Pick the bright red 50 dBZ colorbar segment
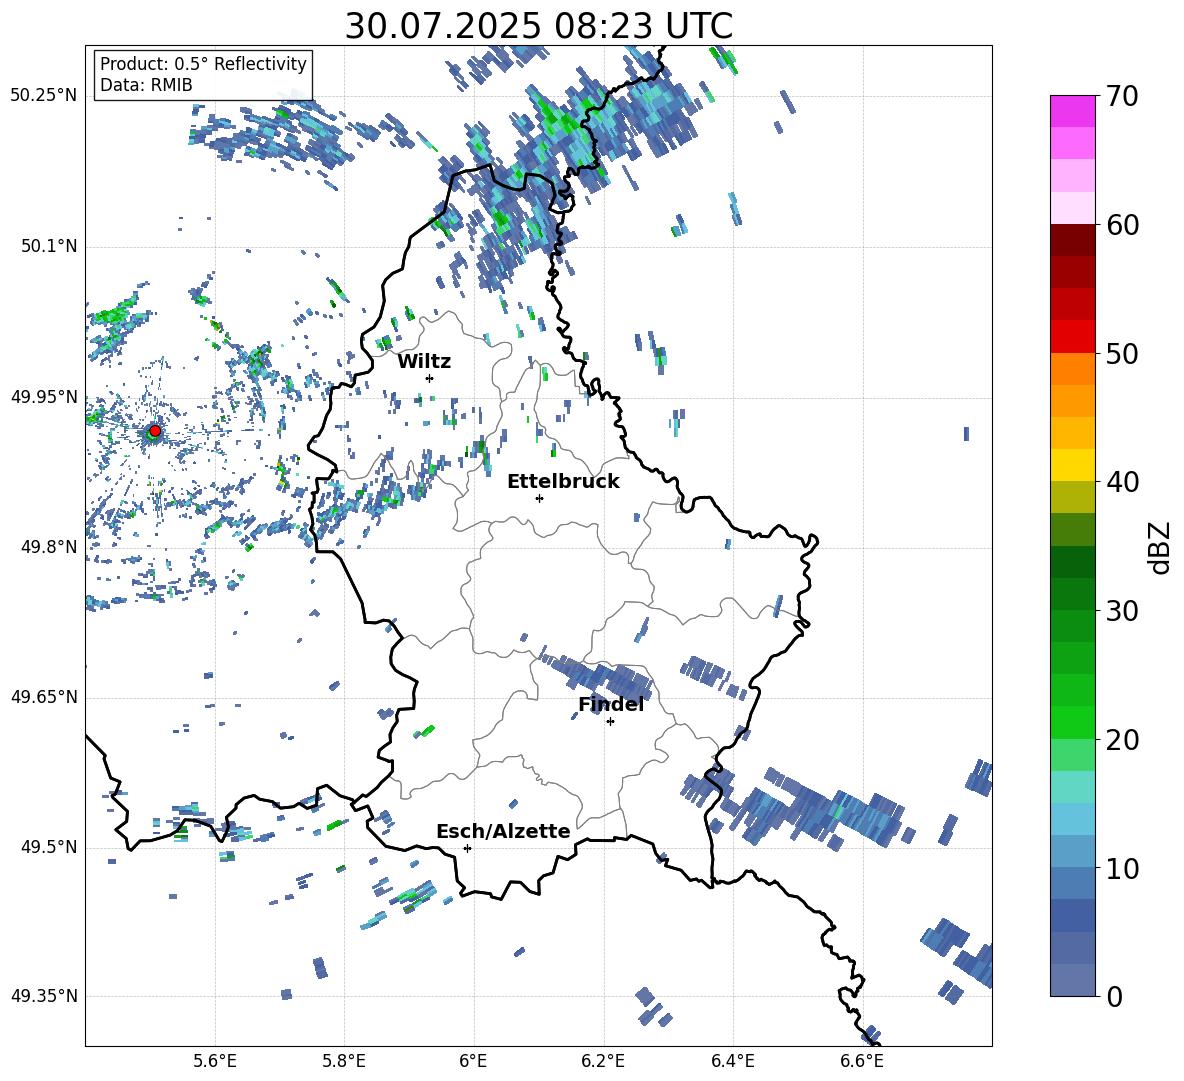Viewport: 1184px width, 1081px height. [x=1072, y=337]
